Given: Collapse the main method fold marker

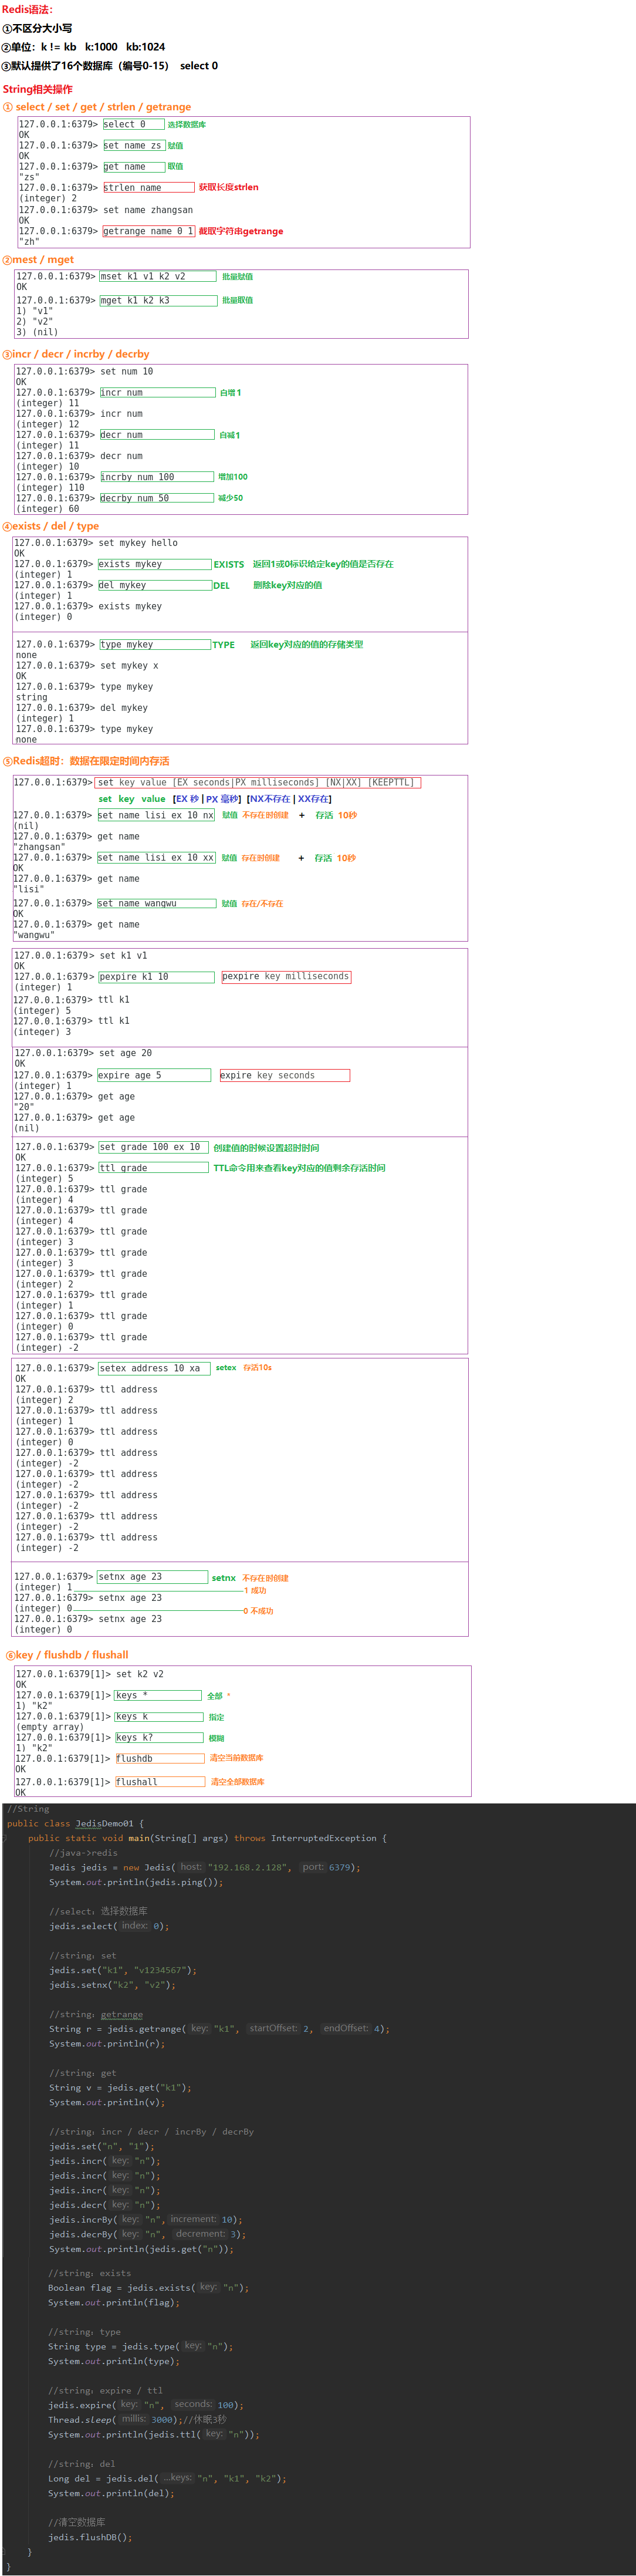Looking at the screenshot, I should [6, 1838].
